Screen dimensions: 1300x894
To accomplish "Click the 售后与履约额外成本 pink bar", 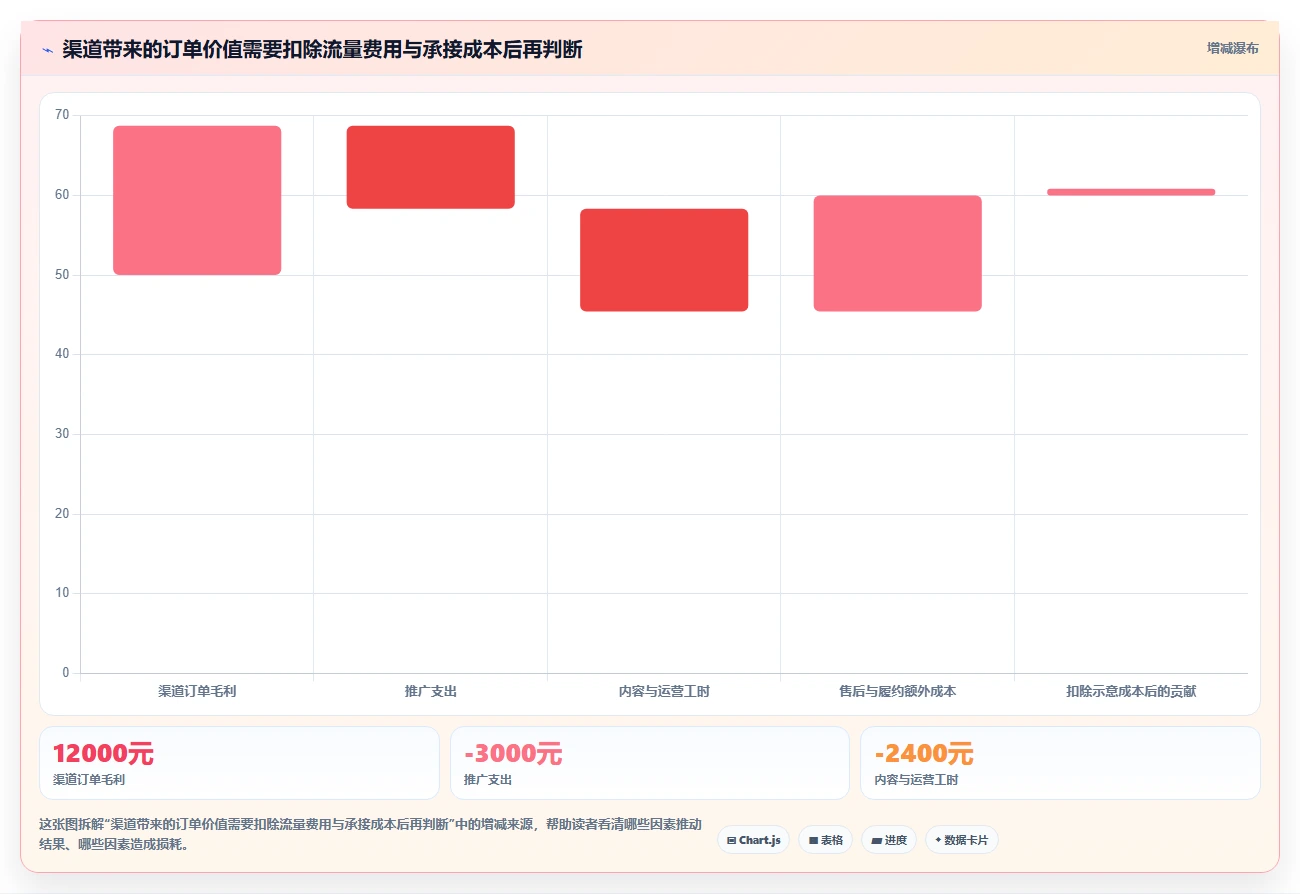I will (897, 254).
